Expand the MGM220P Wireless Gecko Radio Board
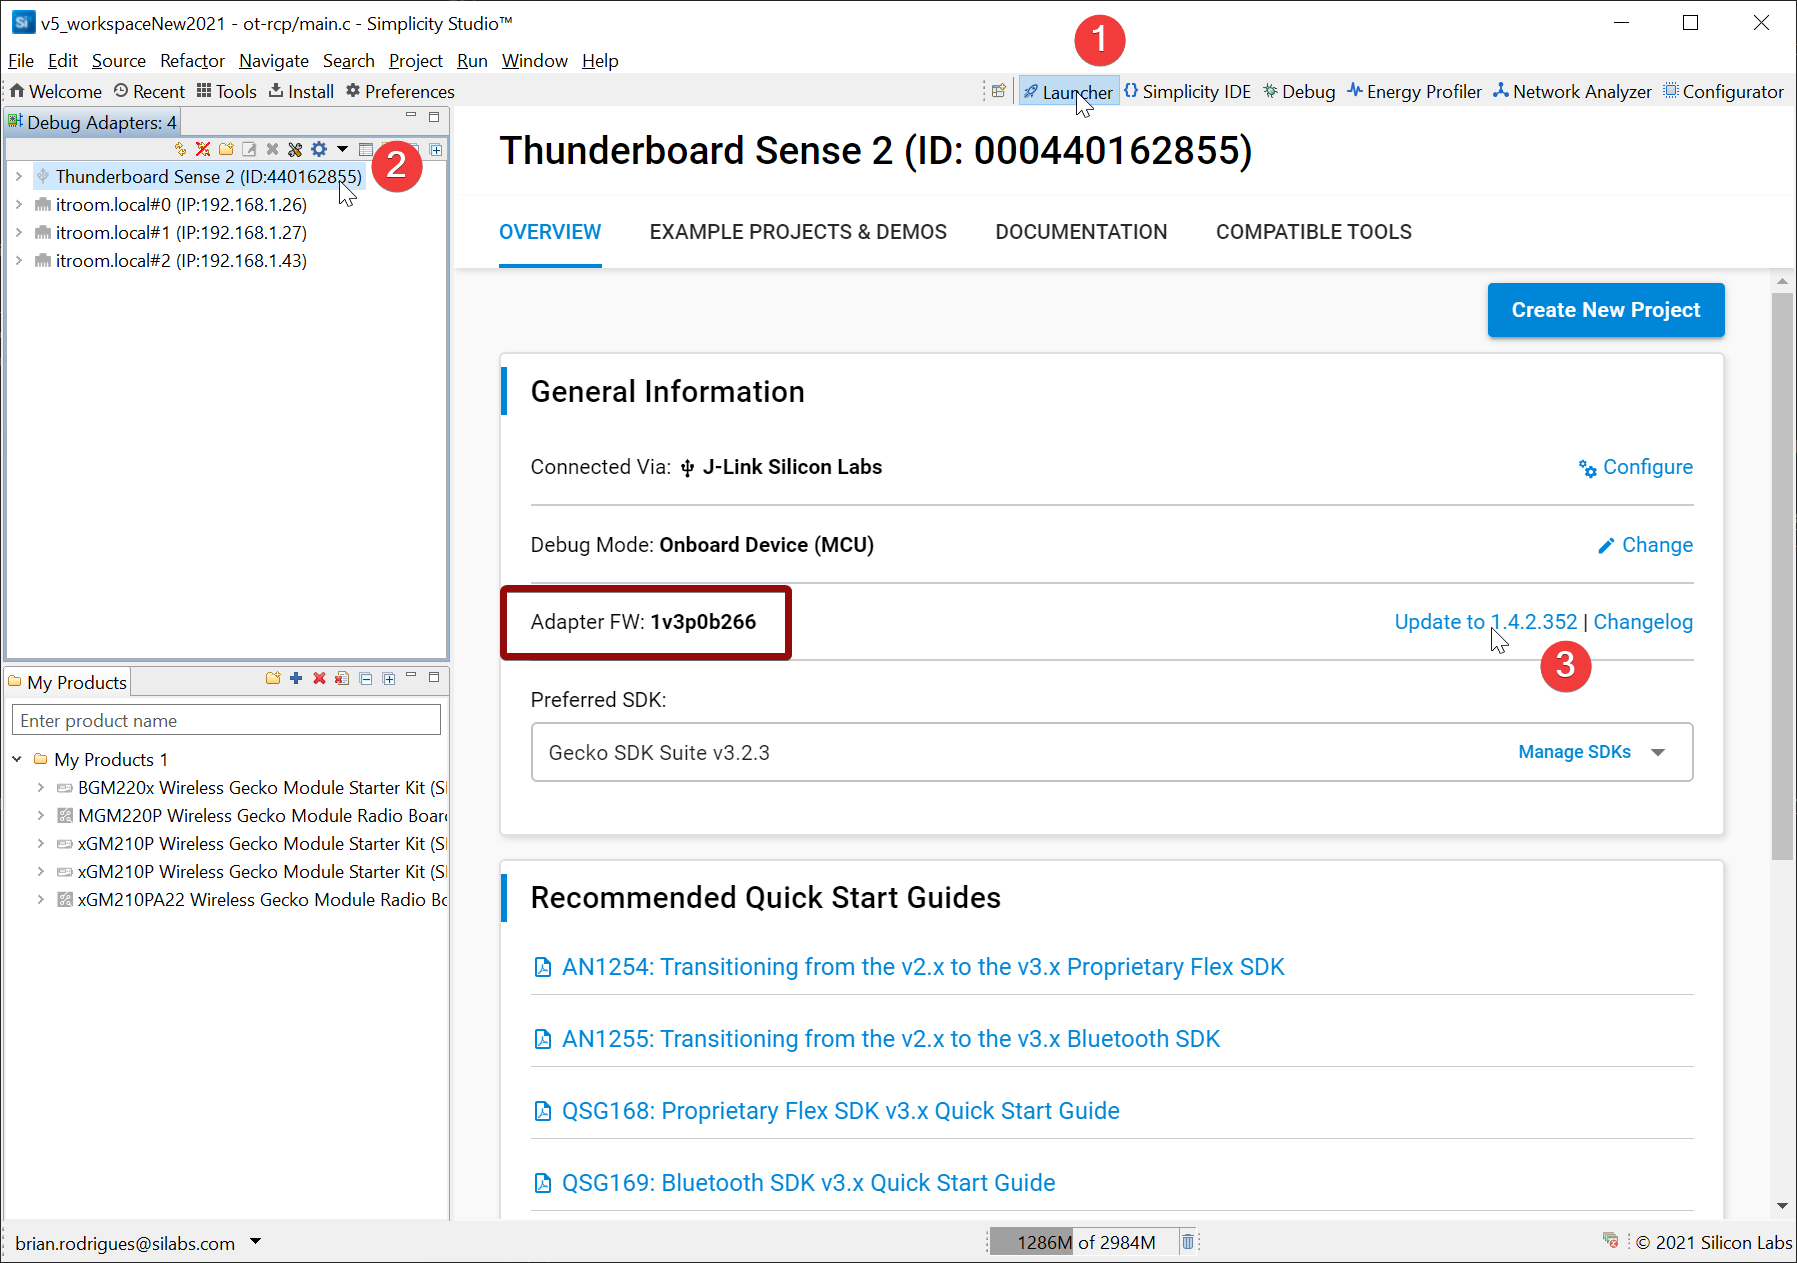The width and height of the screenshot is (1797, 1263). (x=41, y=815)
